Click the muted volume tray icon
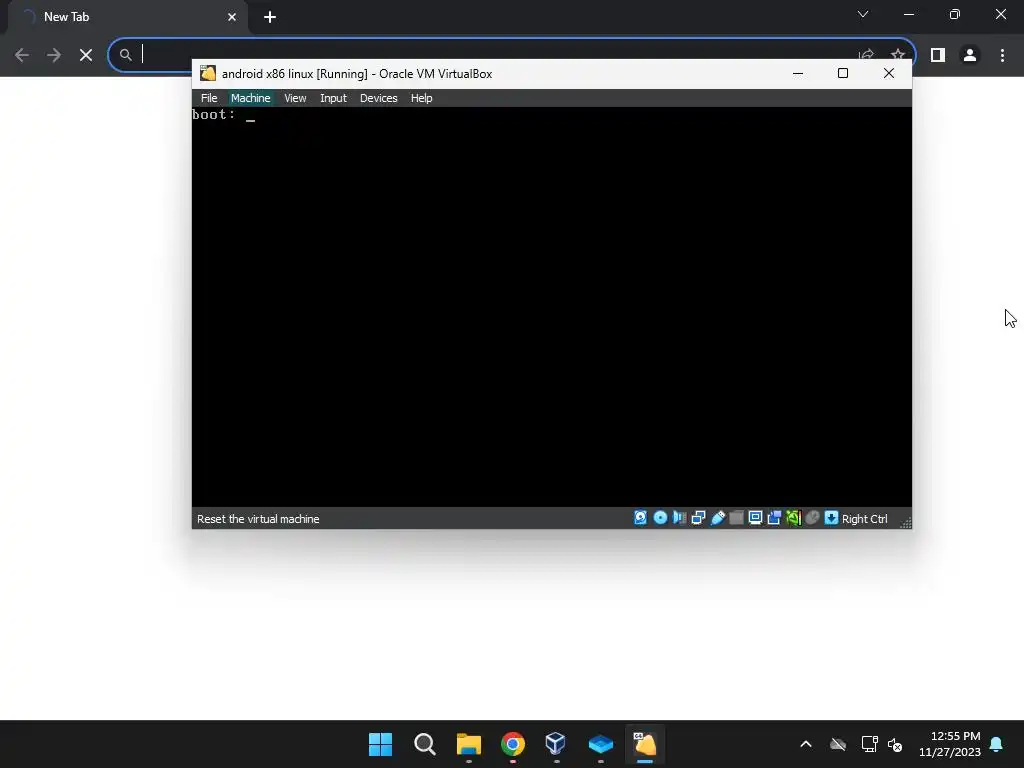This screenshot has width=1024, height=768. point(895,744)
